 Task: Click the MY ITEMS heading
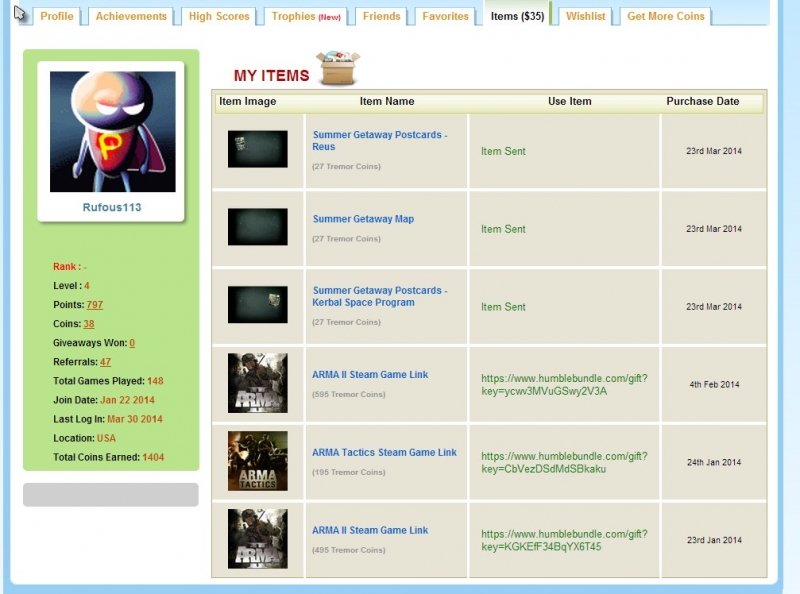[271, 76]
